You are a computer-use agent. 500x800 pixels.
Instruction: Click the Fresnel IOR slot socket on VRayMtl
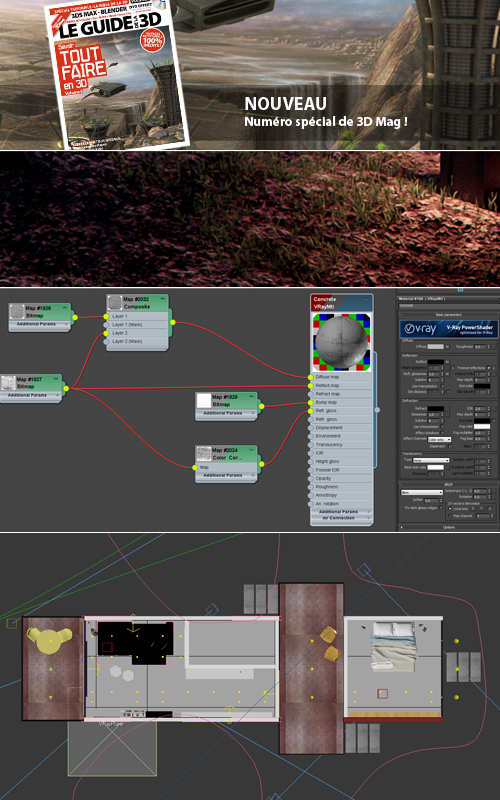pos(311,470)
